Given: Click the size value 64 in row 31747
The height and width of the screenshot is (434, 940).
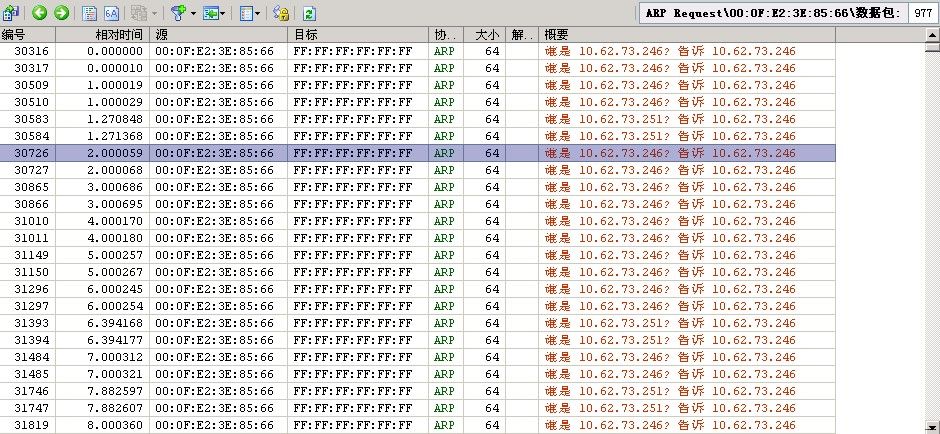Looking at the screenshot, I should (x=492, y=408).
